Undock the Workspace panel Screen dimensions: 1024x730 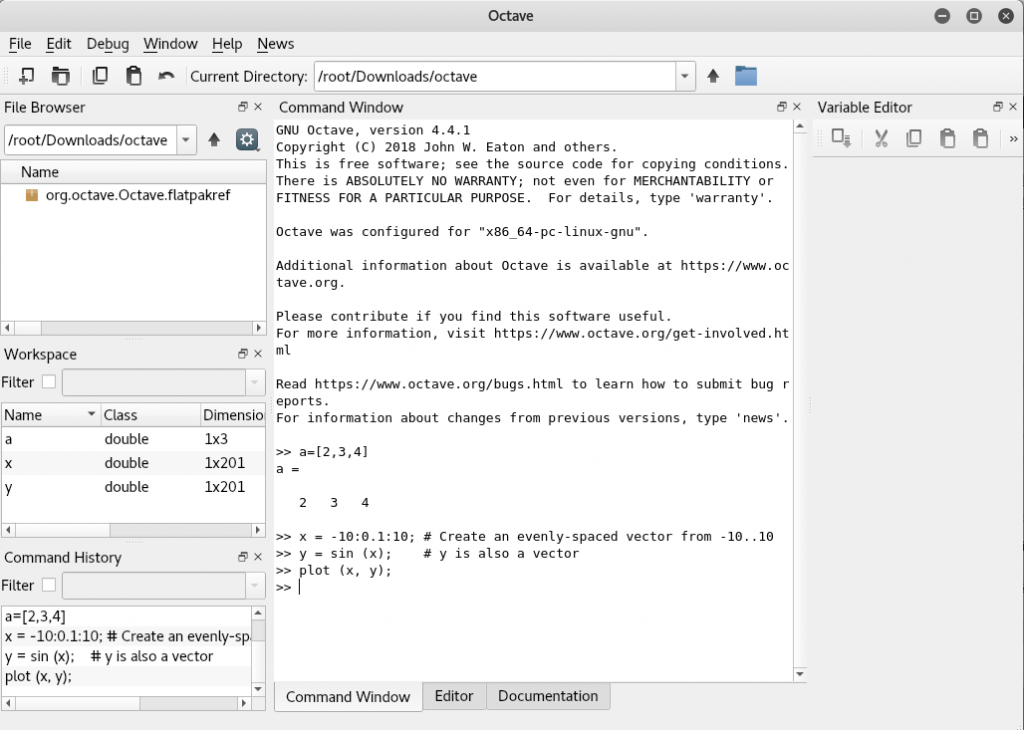(x=243, y=353)
